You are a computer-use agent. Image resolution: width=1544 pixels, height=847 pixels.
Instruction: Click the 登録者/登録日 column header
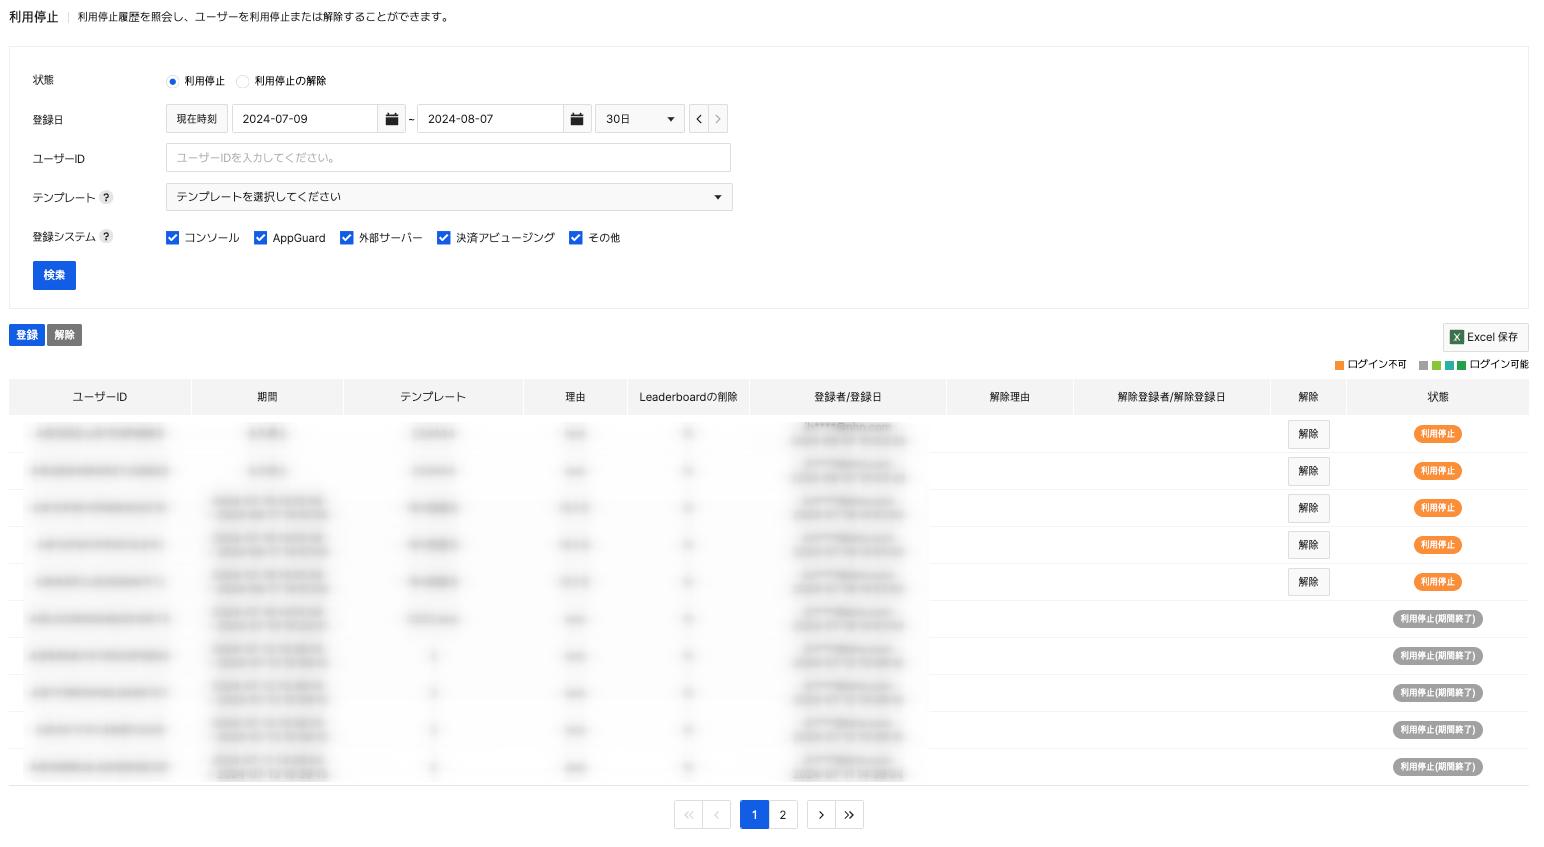848,397
